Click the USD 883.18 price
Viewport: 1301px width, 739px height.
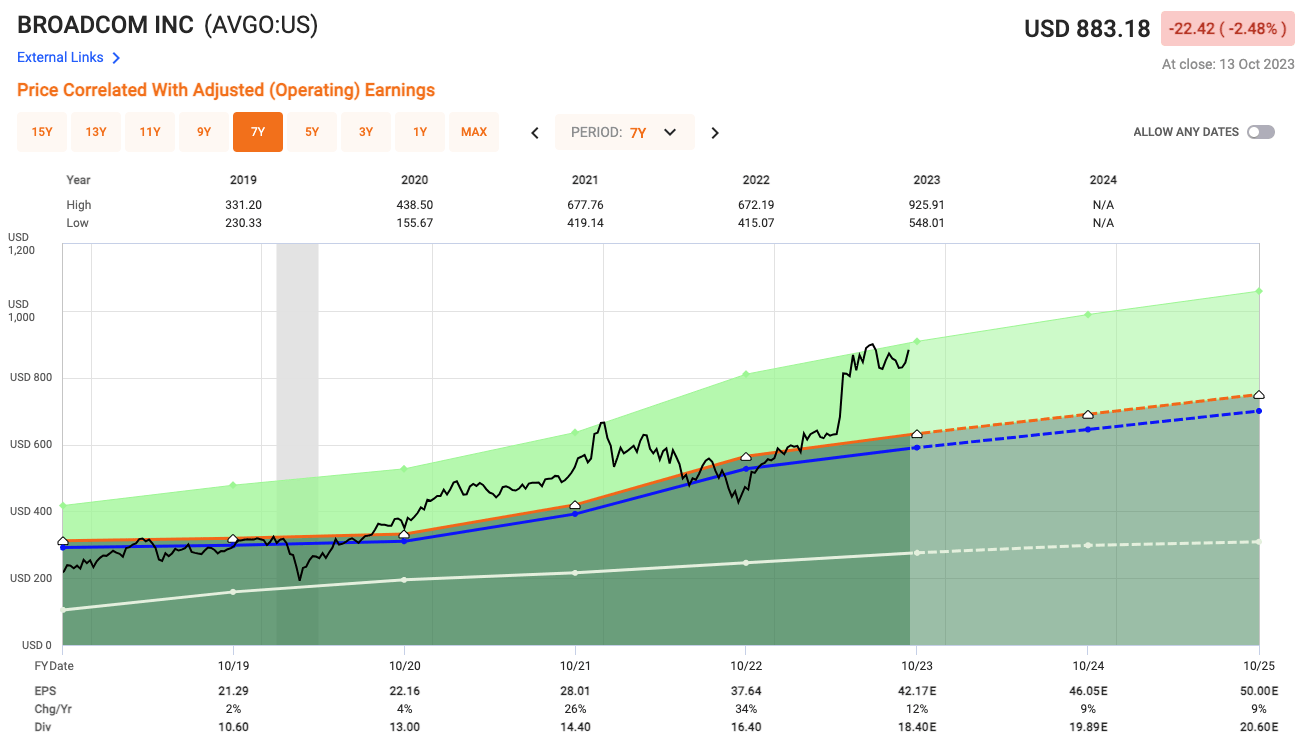point(1087,29)
